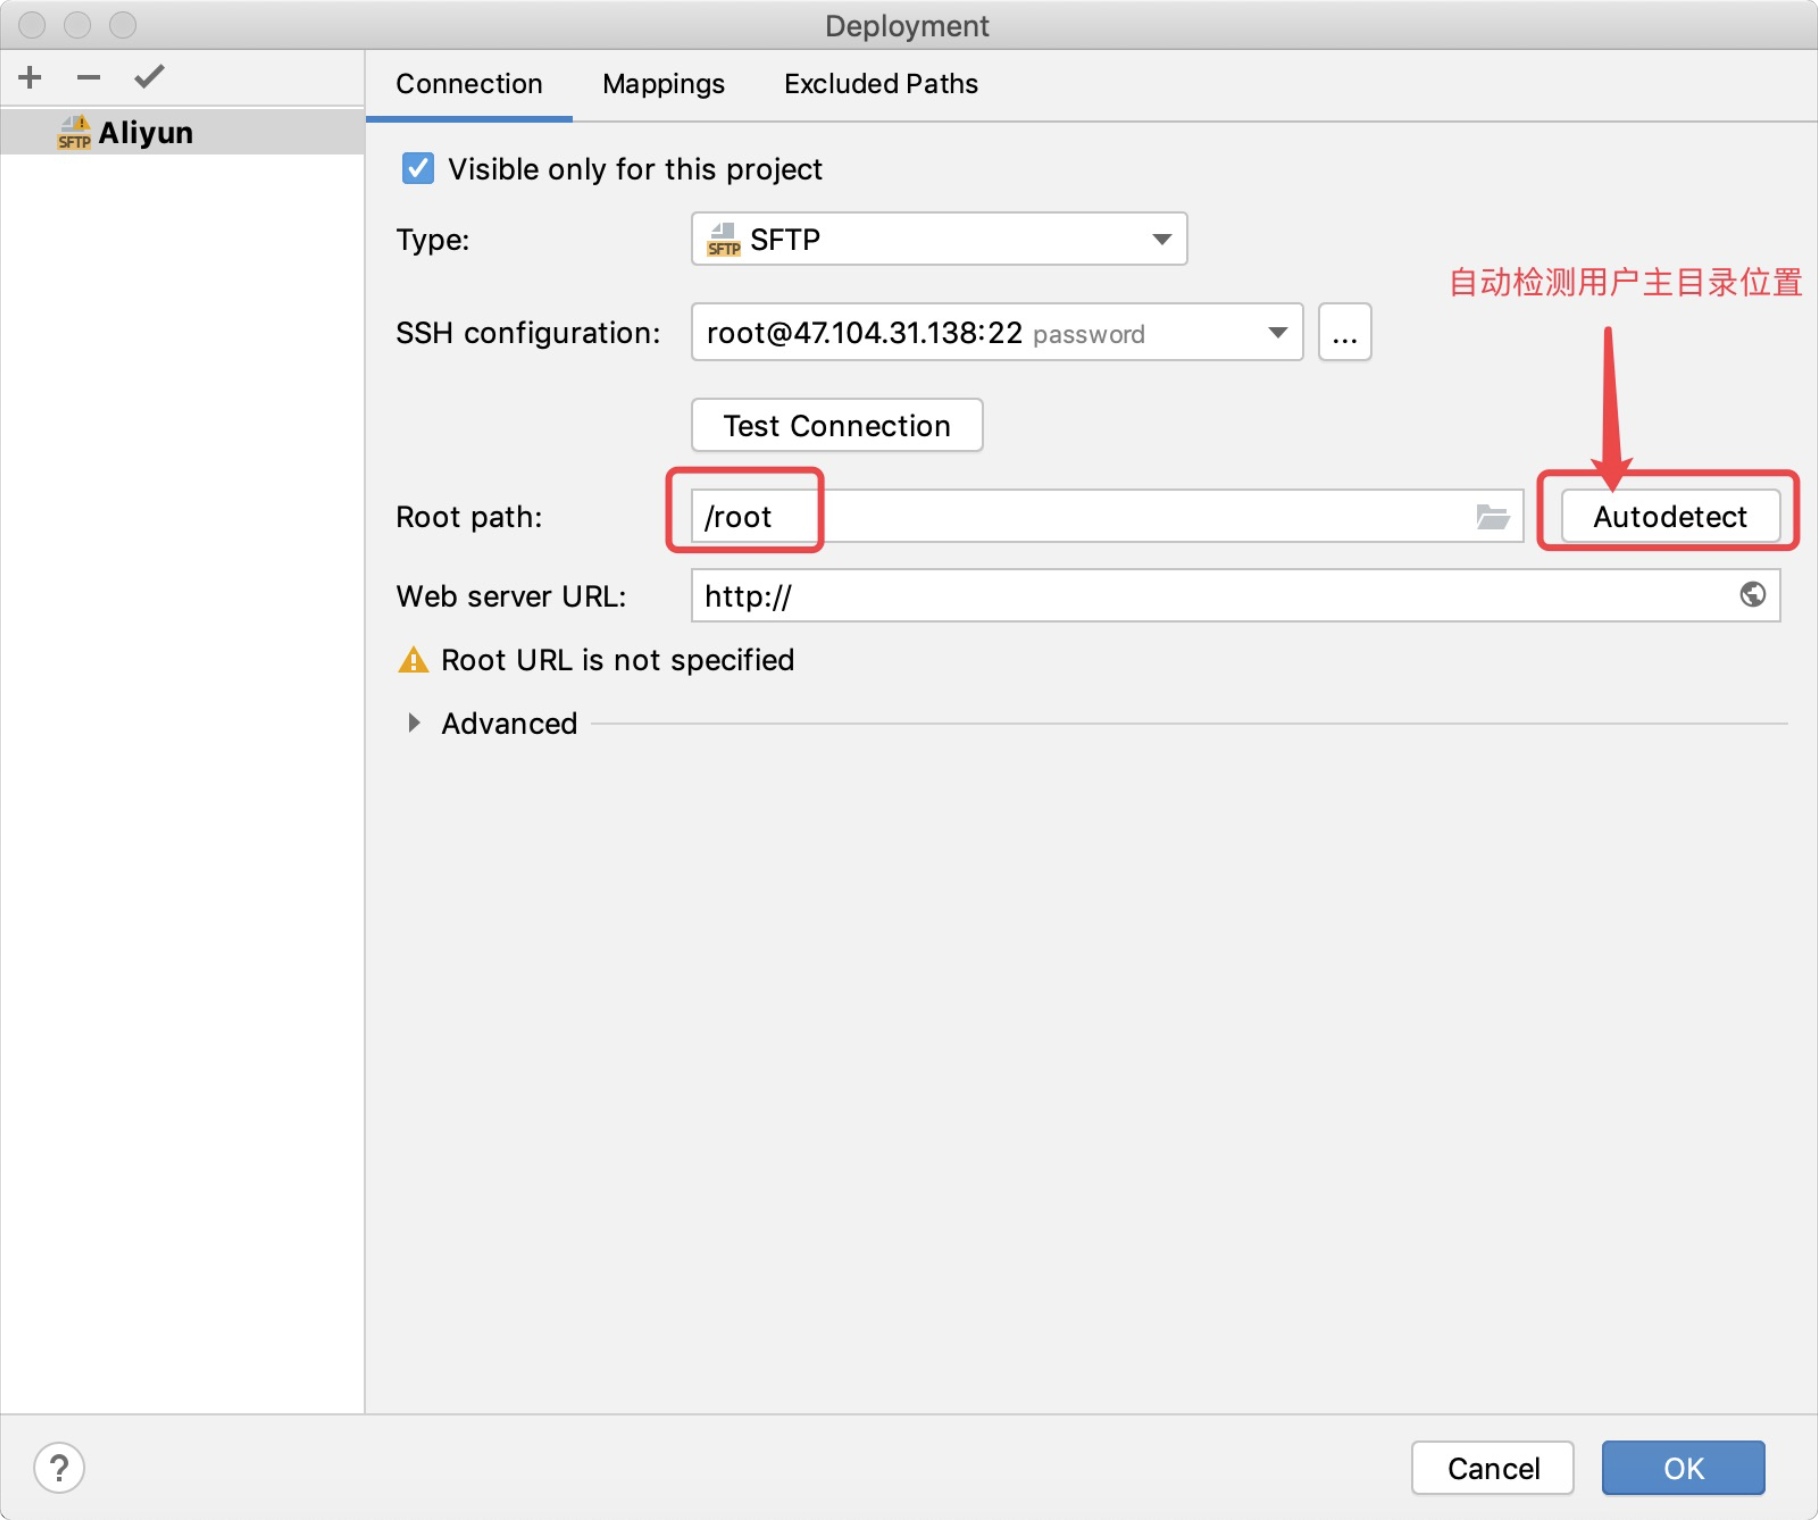Add a new deployment server
Screen dimensions: 1818x1520
pos(30,77)
